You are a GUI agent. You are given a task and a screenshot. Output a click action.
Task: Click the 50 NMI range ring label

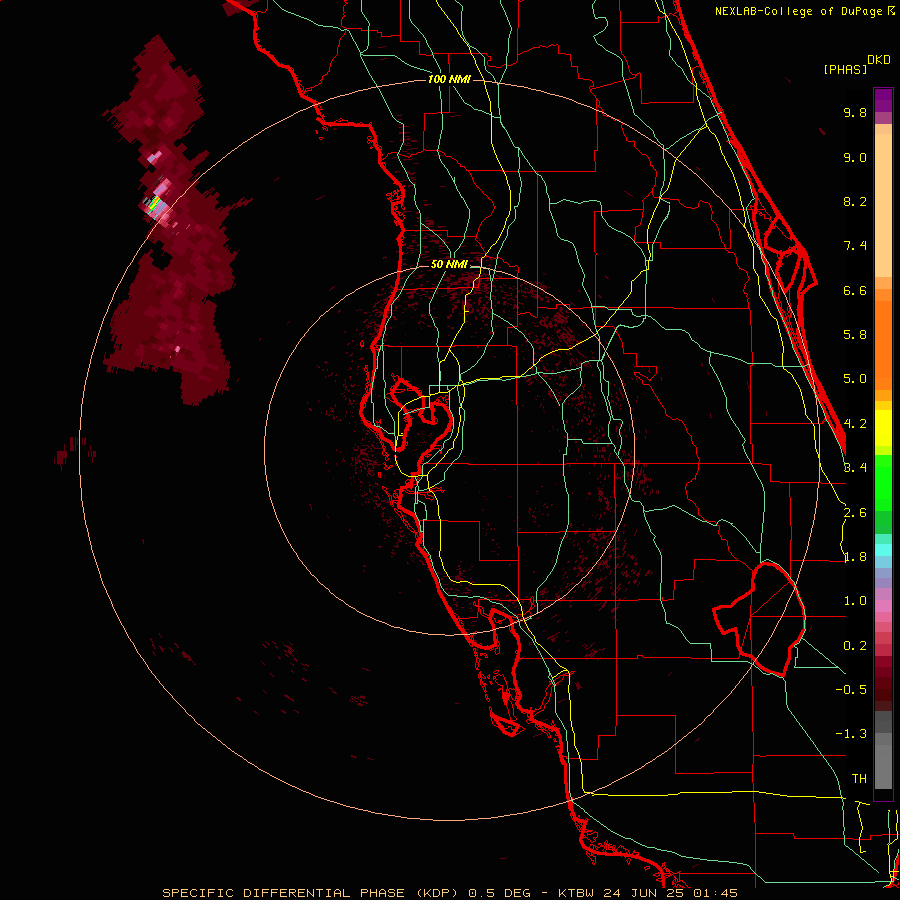tap(449, 264)
